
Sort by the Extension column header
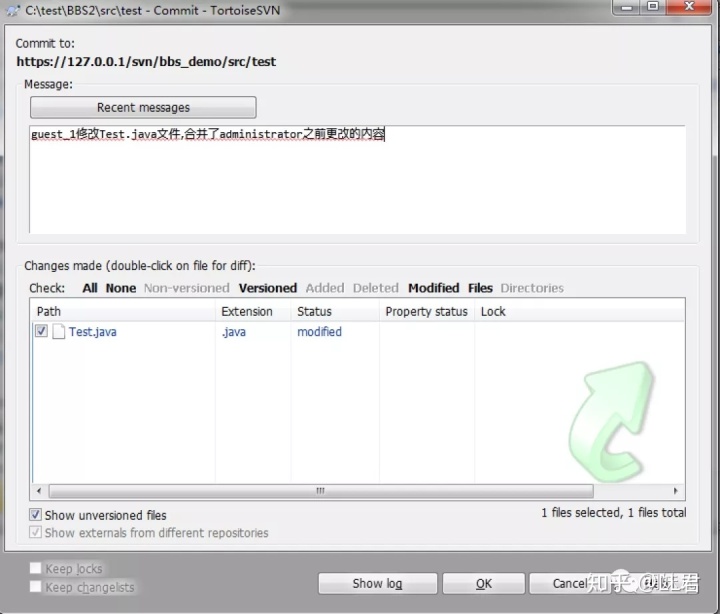253,311
